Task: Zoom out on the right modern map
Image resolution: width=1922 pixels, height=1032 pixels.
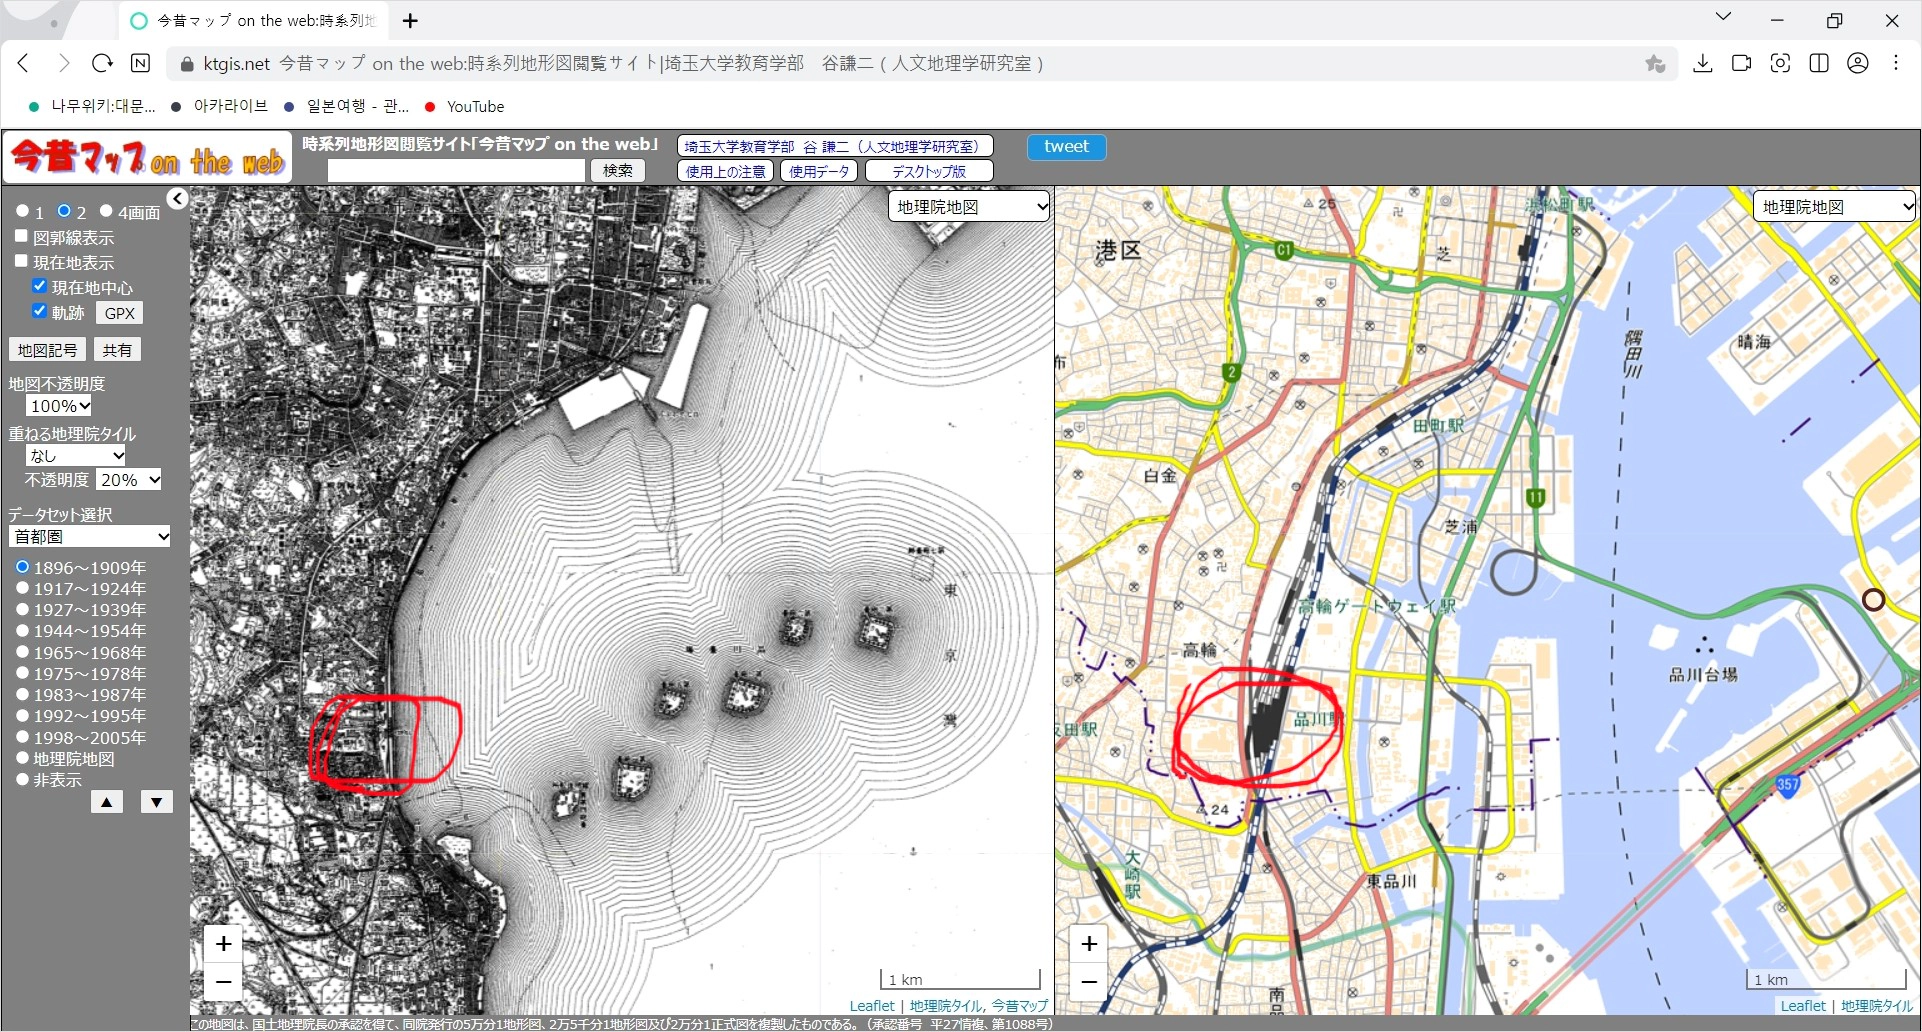Action: coord(1089,982)
